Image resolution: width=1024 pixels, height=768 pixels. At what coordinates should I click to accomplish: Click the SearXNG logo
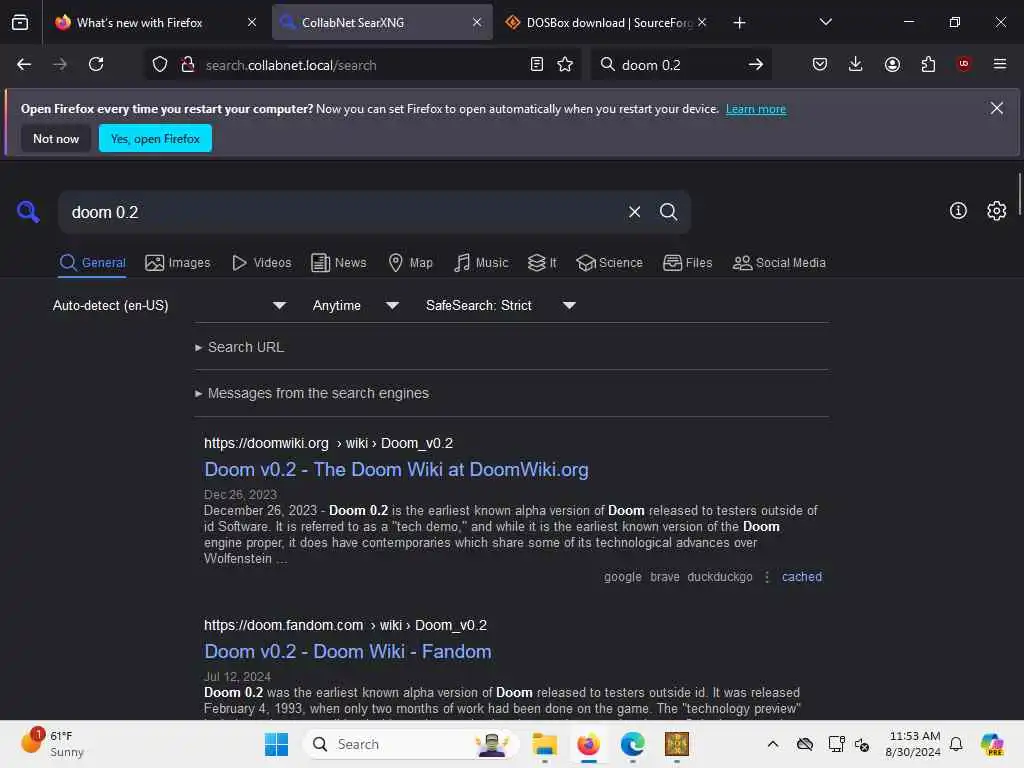tap(28, 212)
